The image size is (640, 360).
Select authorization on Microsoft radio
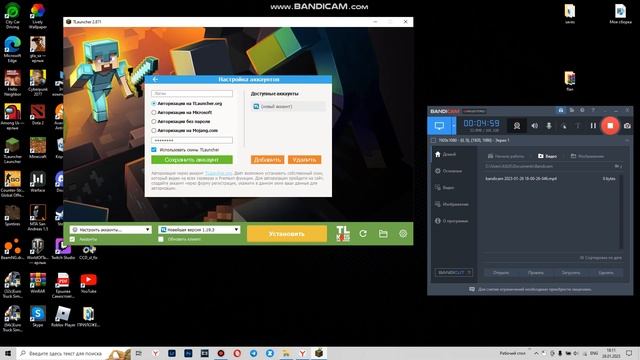(154, 113)
